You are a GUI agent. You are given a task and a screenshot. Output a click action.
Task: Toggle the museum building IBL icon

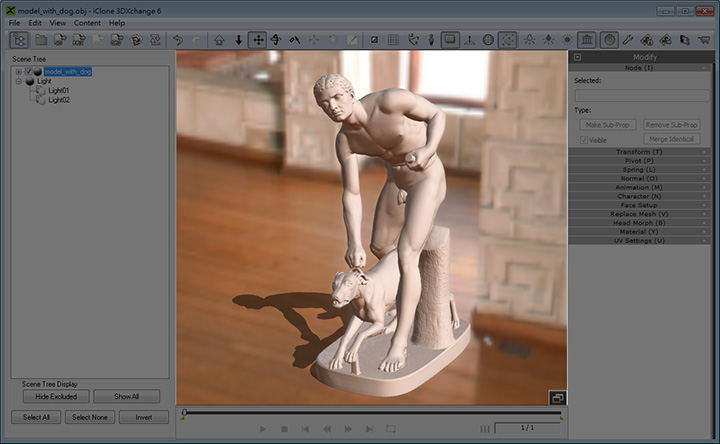[587, 40]
